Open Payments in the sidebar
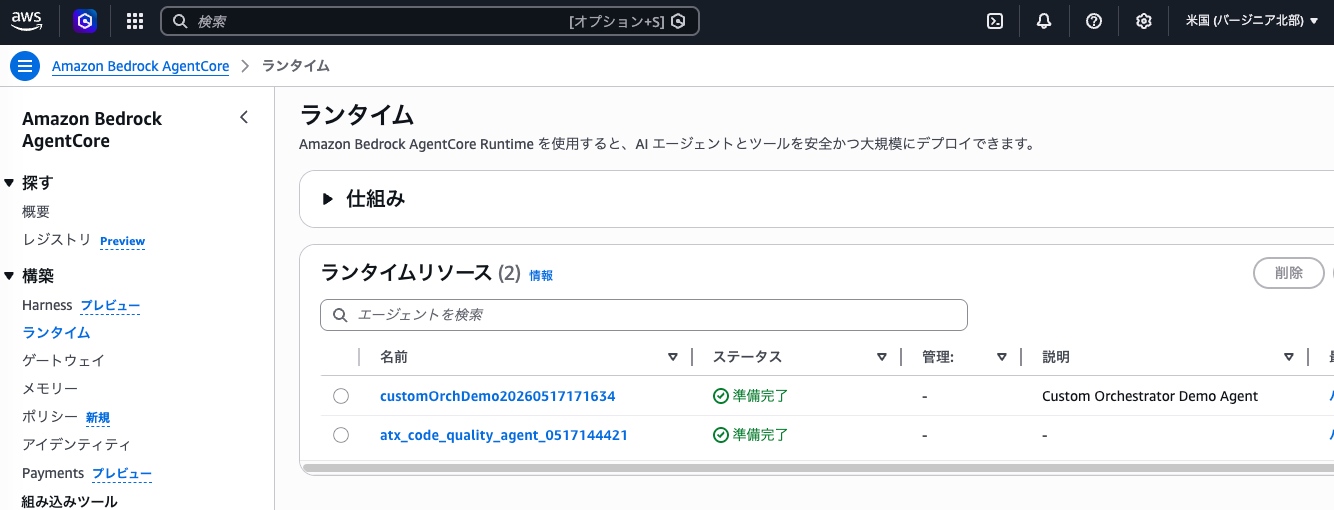Image resolution: width=1334 pixels, height=510 pixels. click(53, 473)
